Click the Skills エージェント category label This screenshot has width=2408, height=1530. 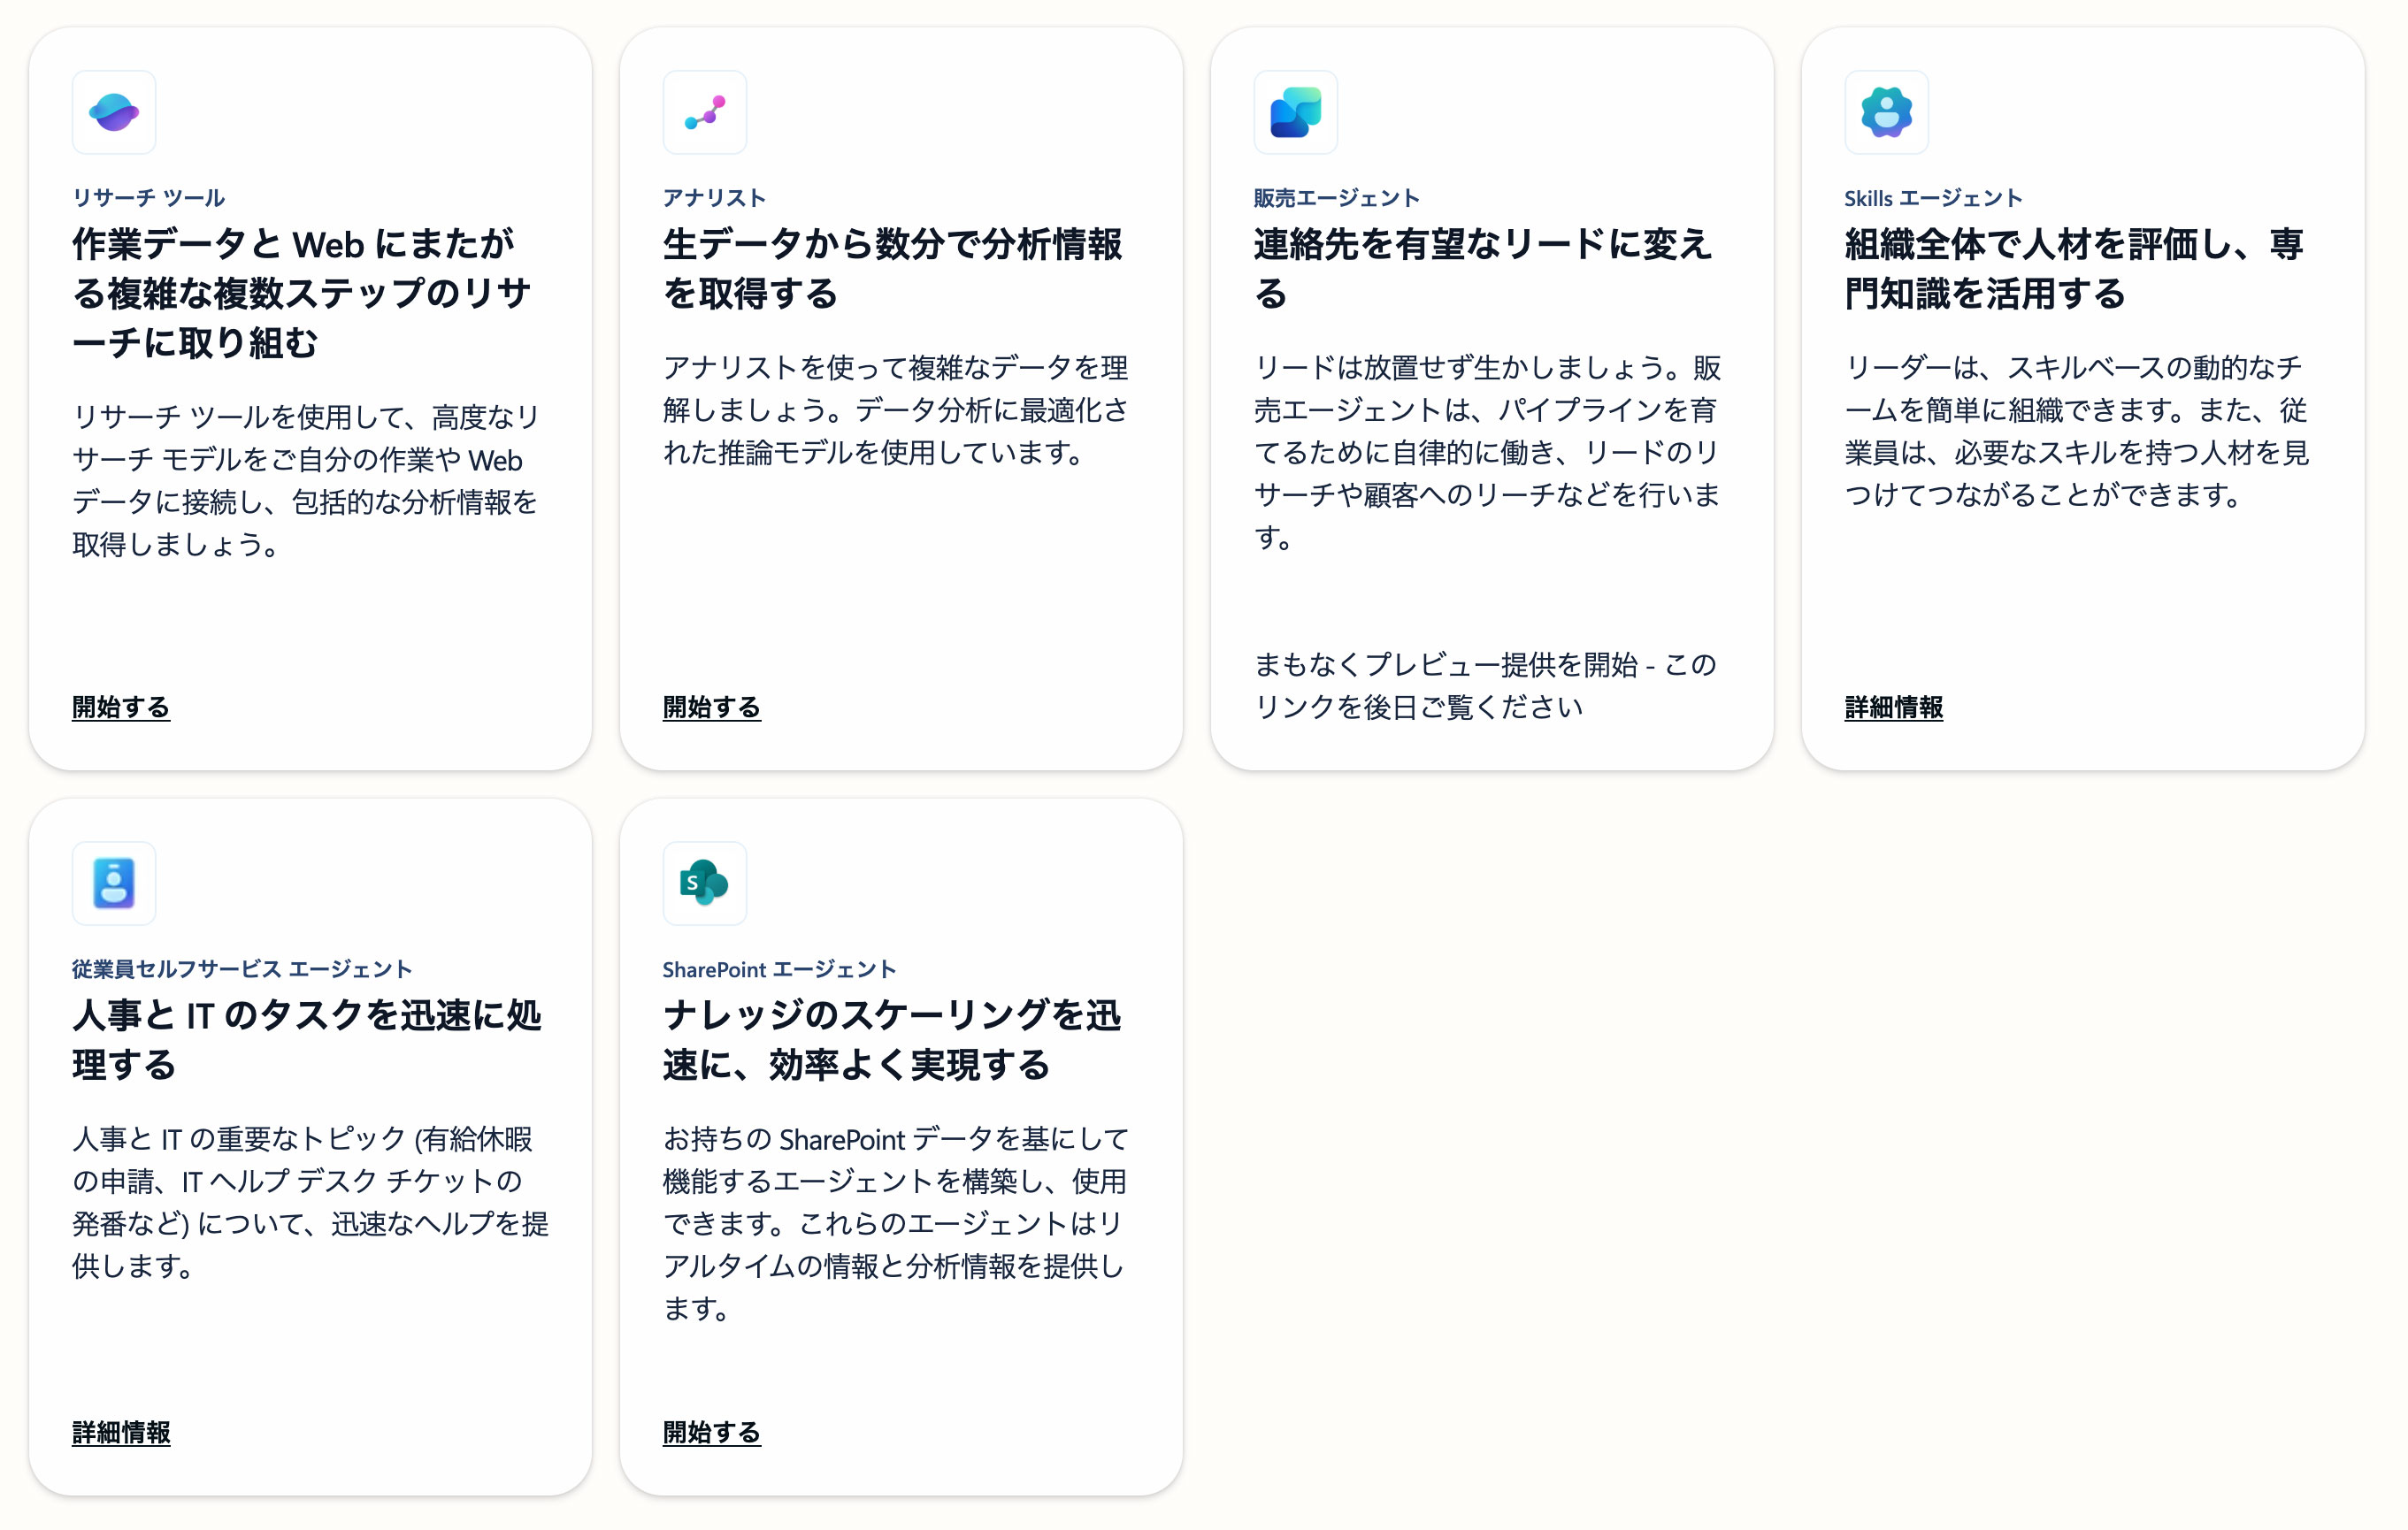pyautogui.click(x=1933, y=198)
